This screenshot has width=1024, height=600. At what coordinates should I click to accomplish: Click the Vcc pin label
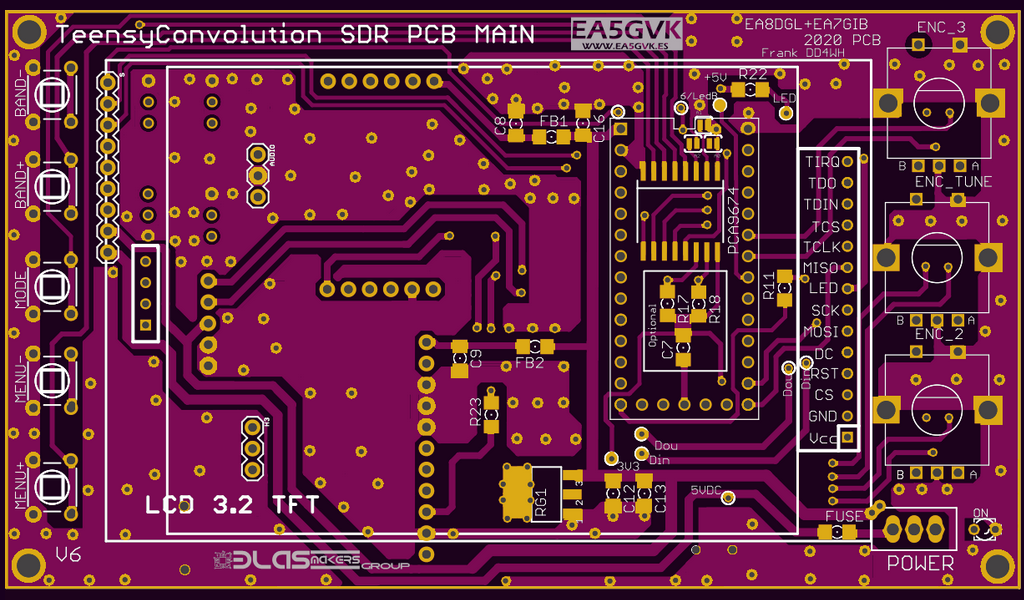coord(822,438)
